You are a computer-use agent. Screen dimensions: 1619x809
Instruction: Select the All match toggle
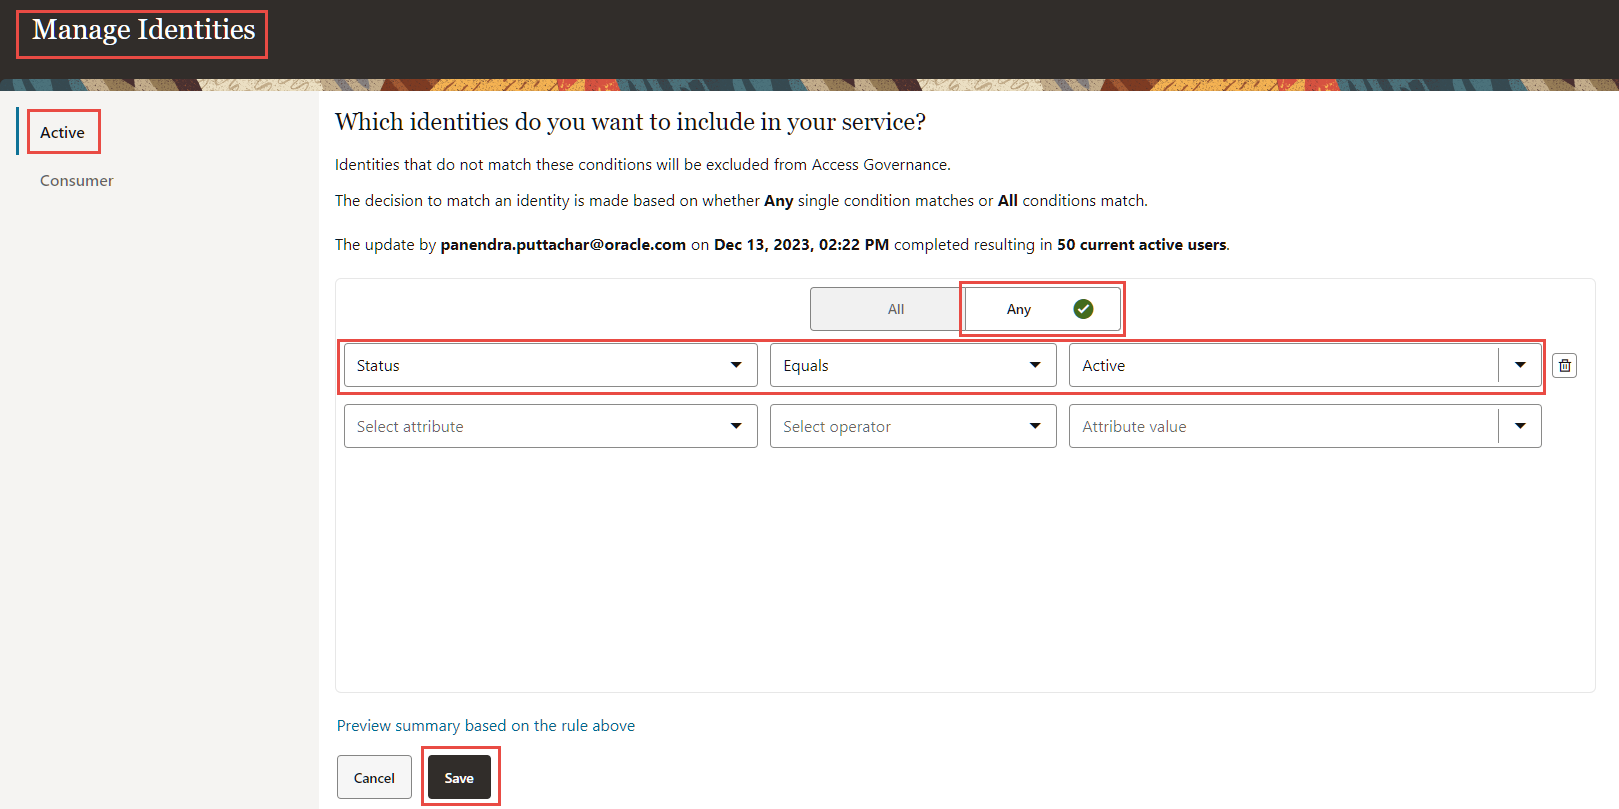[x=887, y=309]
